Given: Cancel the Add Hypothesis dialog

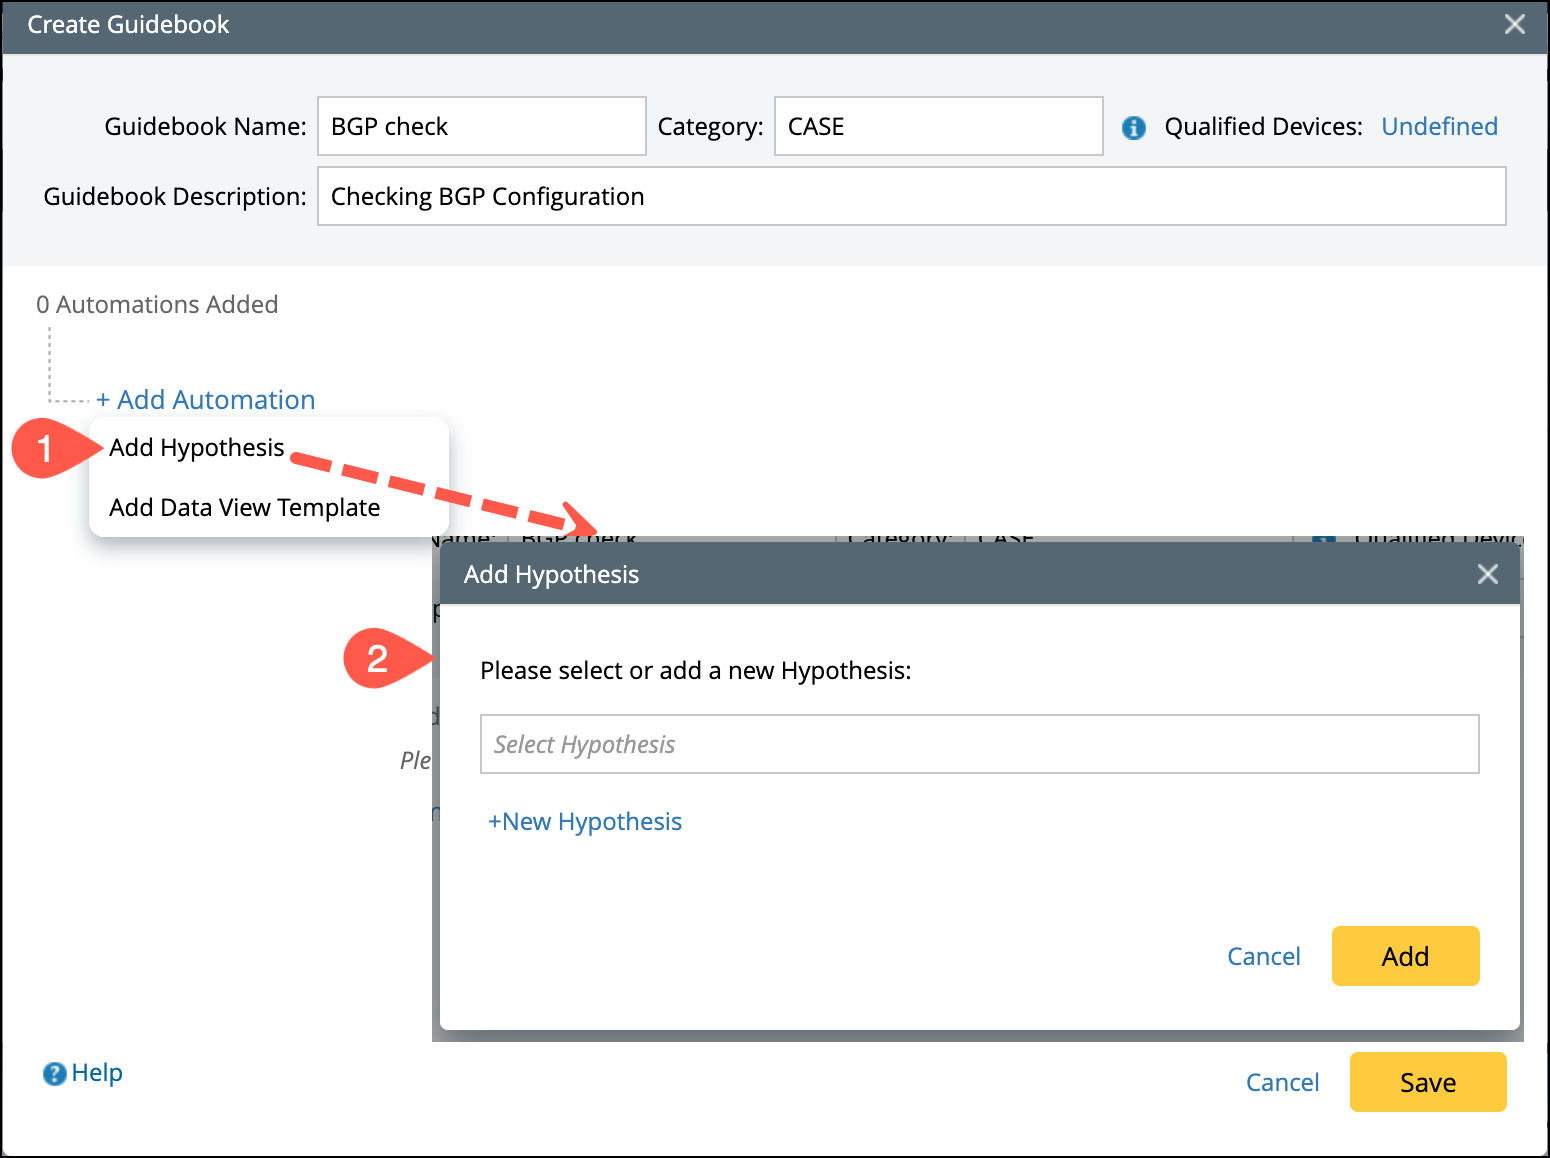Looking at the screenshot, I should pos(1263,957).
